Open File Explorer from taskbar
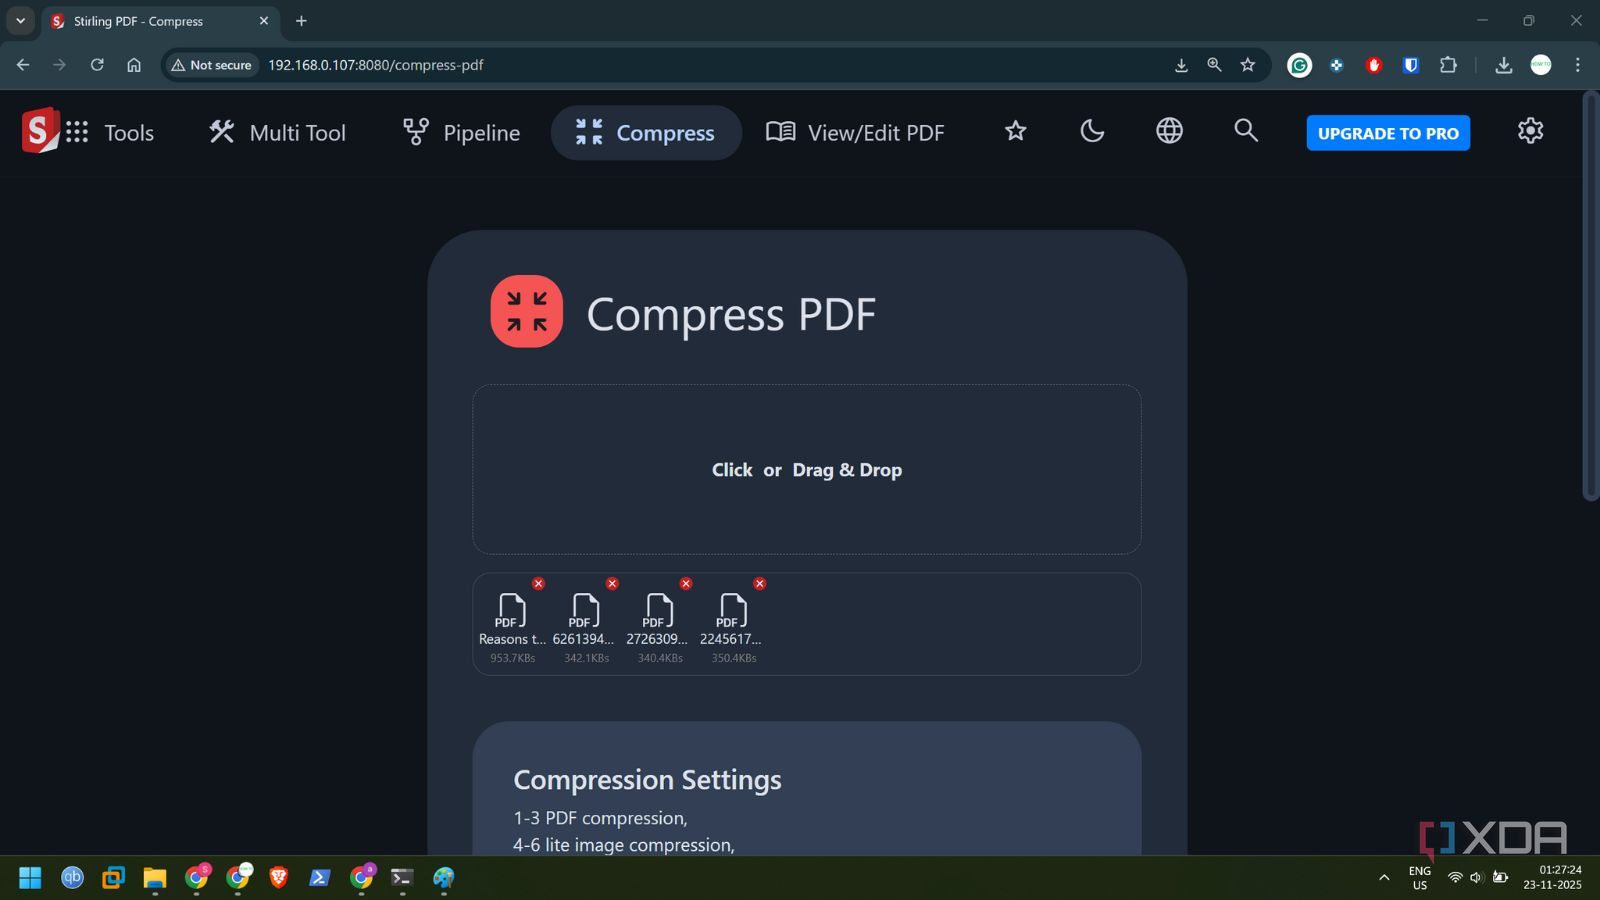This screenshot has width=1600, height=900. [x=154, y=877]
